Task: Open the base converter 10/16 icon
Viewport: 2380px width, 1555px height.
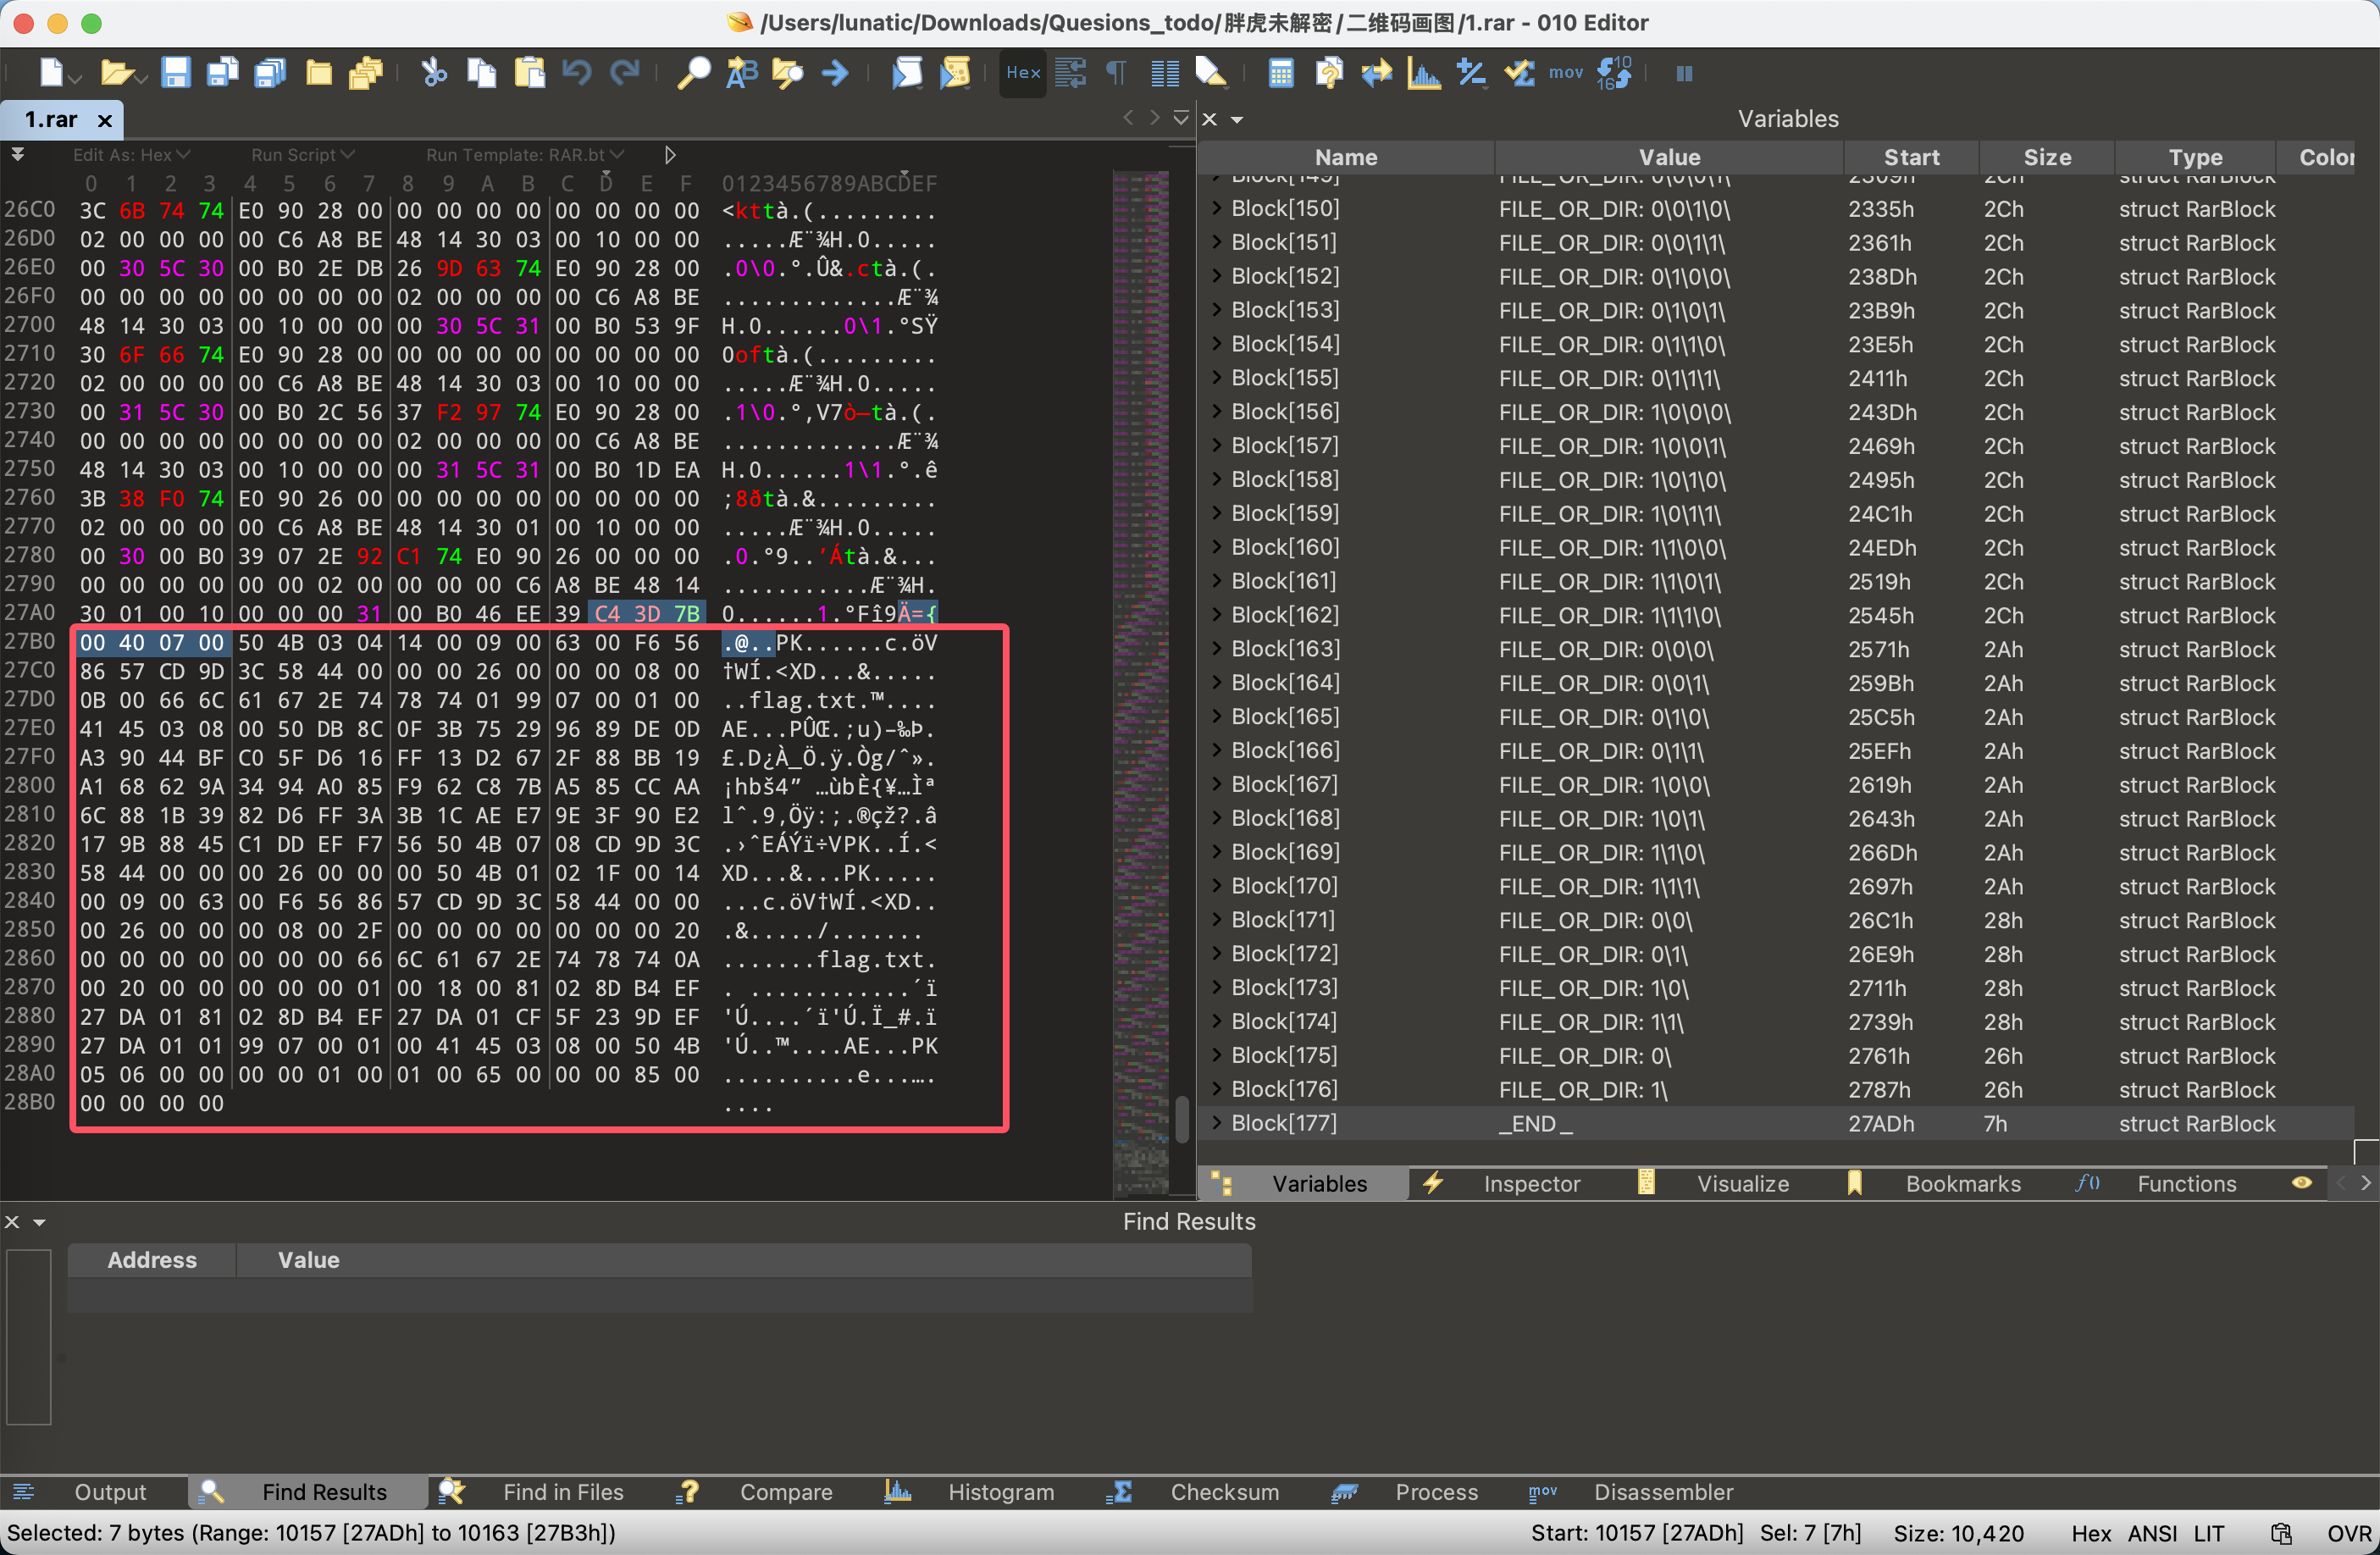Action: click(1615, 73)
